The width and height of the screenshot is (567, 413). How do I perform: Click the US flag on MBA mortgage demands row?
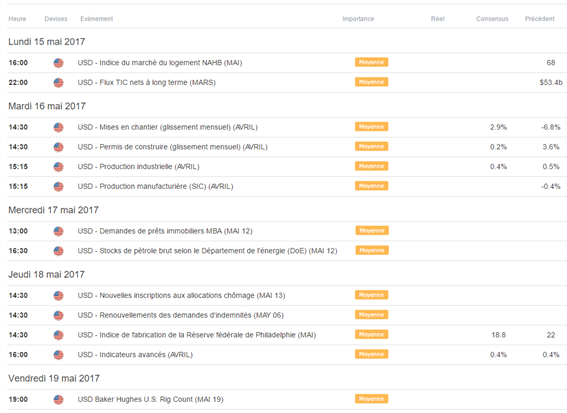tap(59, 231)
